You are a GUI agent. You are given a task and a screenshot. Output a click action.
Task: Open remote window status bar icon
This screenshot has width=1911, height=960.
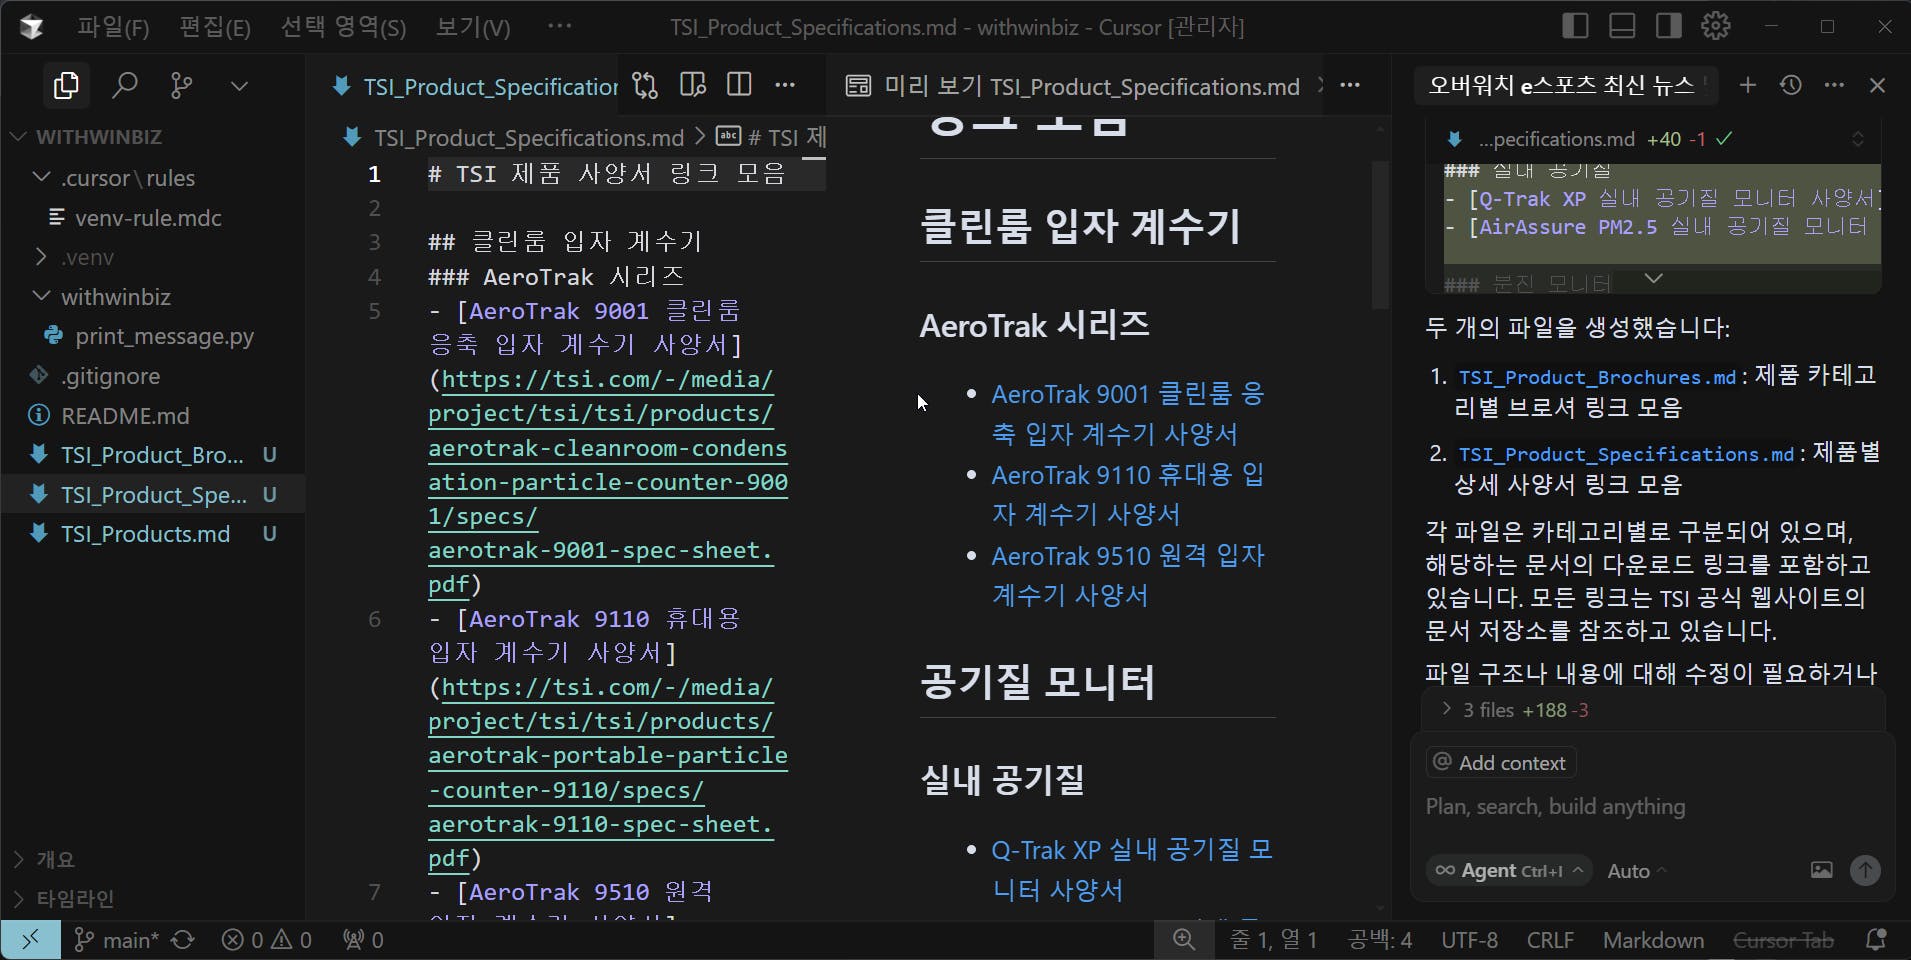31,940
